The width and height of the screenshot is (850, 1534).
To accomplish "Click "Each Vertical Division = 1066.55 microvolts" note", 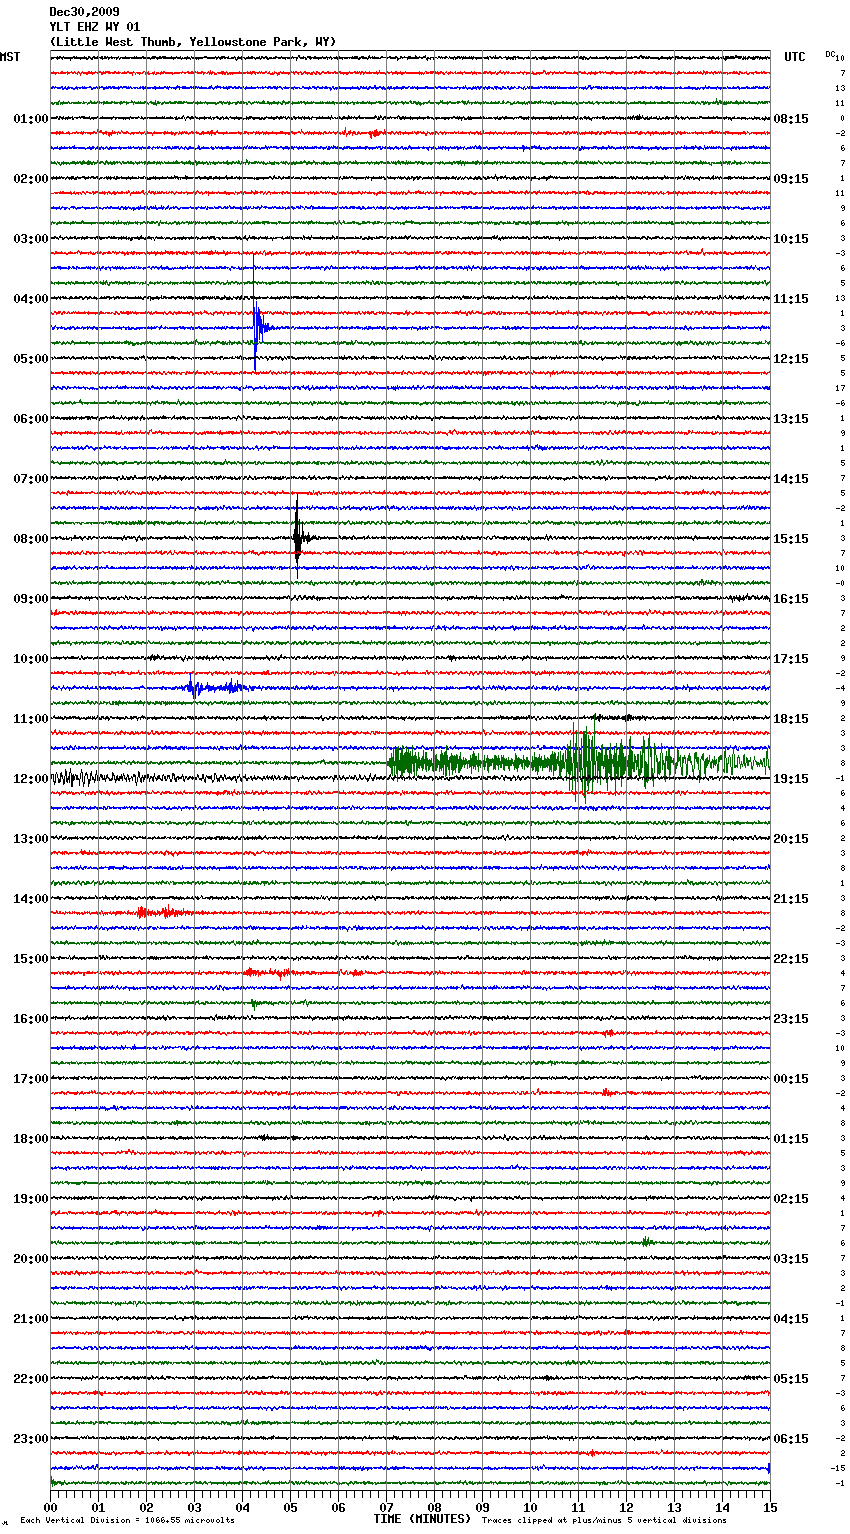I will [127, 1520].
